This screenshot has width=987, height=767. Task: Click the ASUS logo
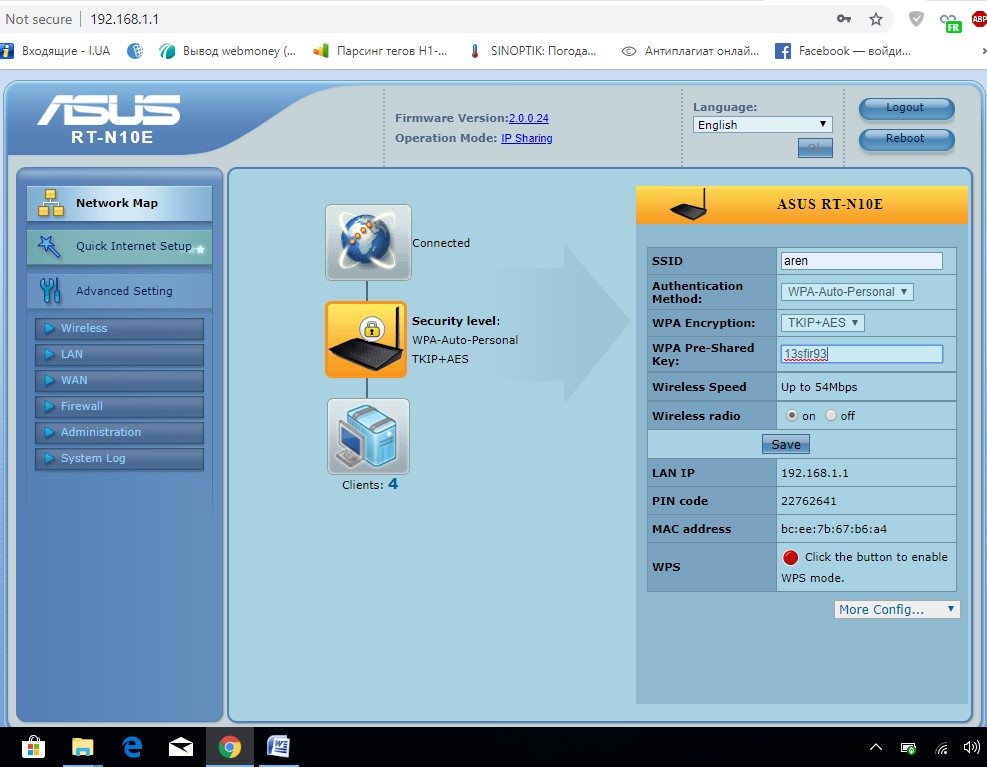[x=109, y=111]
